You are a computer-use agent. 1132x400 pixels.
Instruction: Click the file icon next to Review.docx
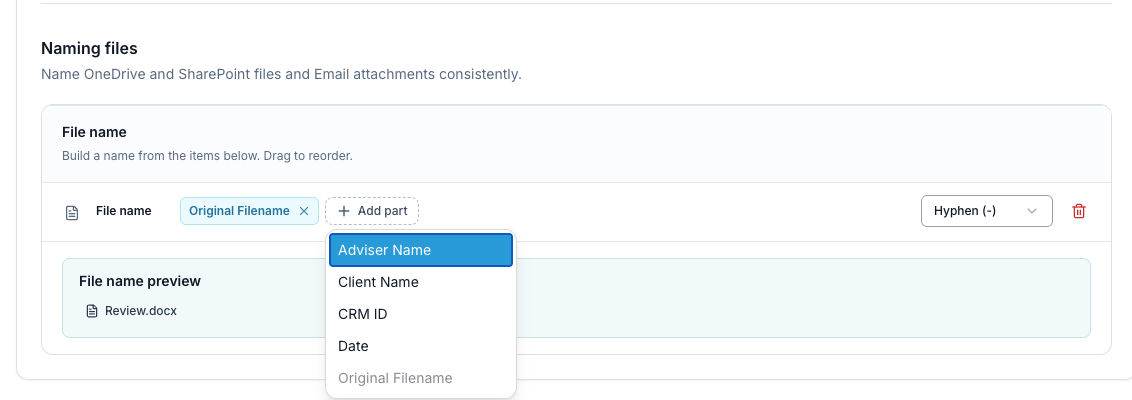coord(92,311)
